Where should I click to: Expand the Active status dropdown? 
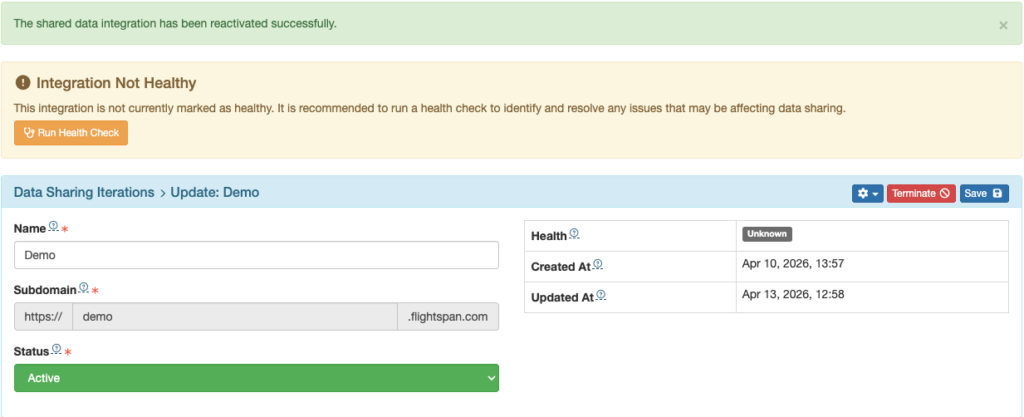coord(256,378)
